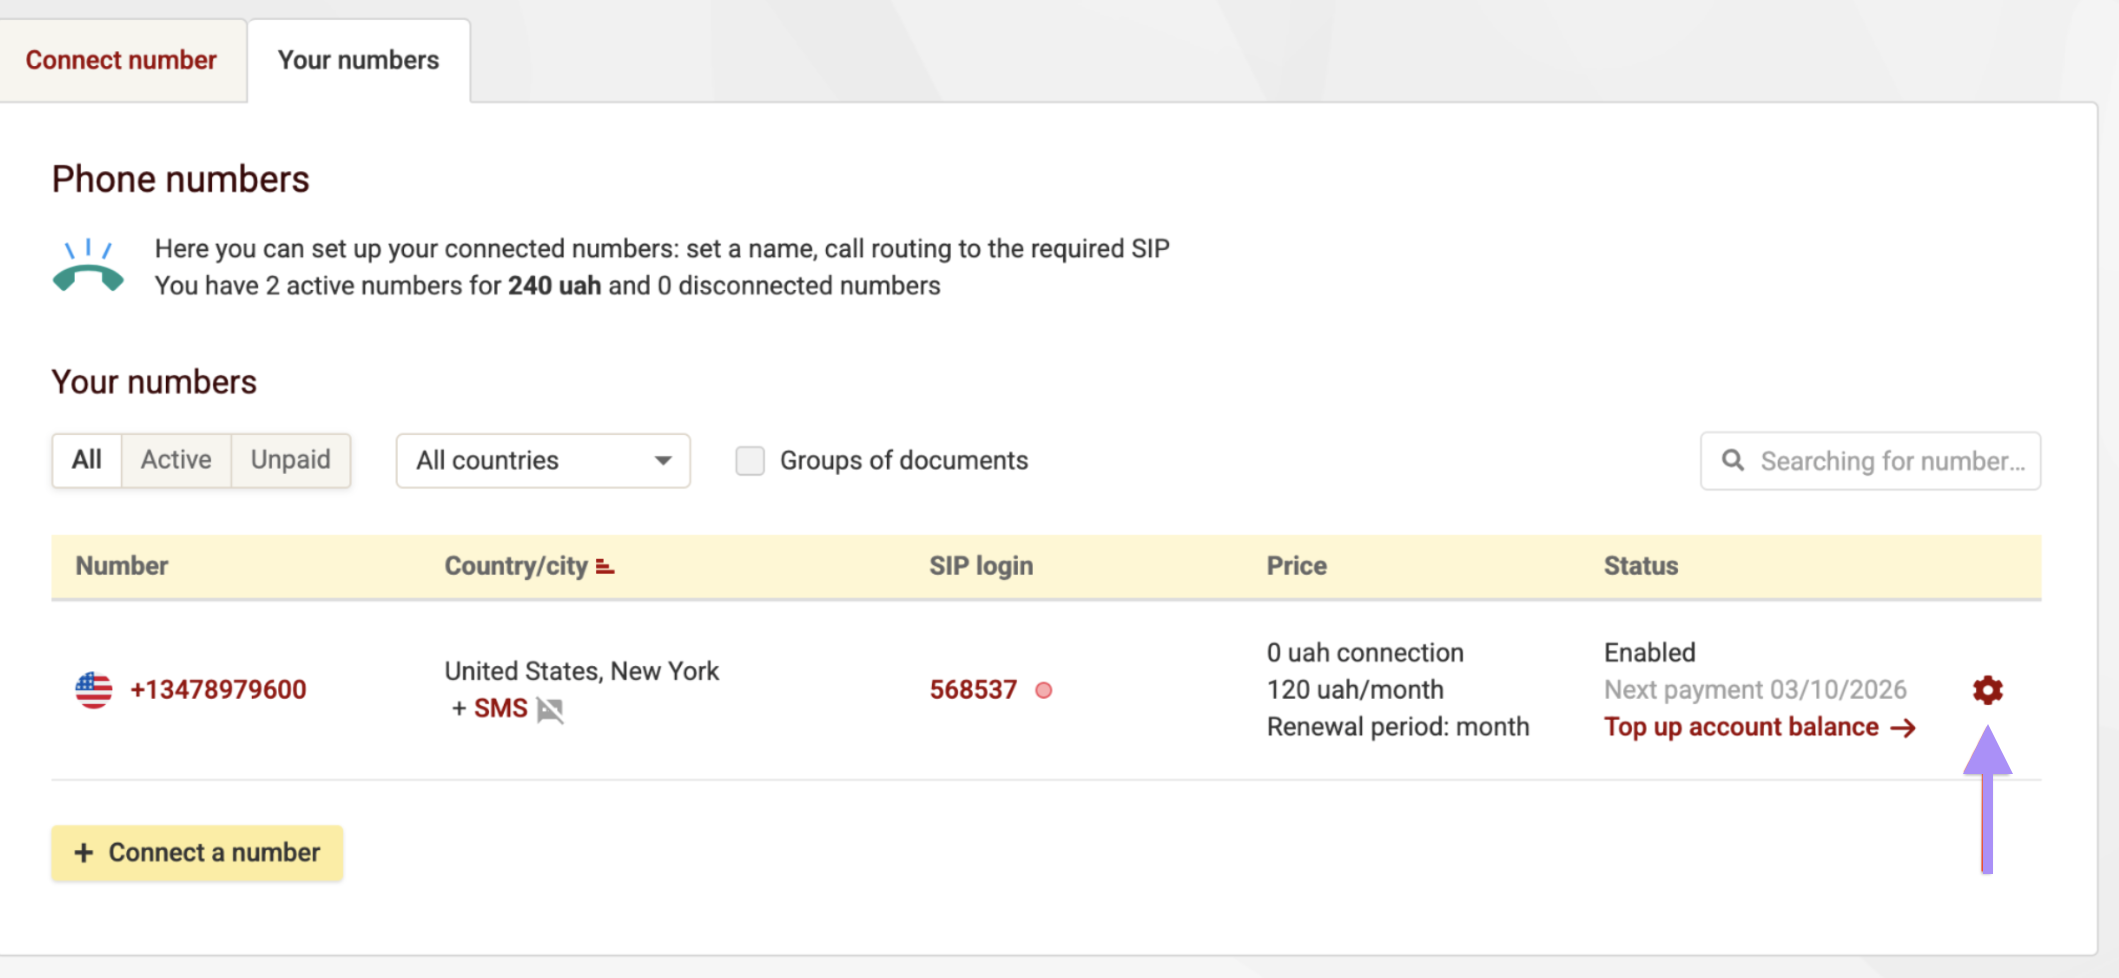Click the crossed-out SMS message icon
The width and height of the screenshot is (2119, 978).
tap(550, 710)
